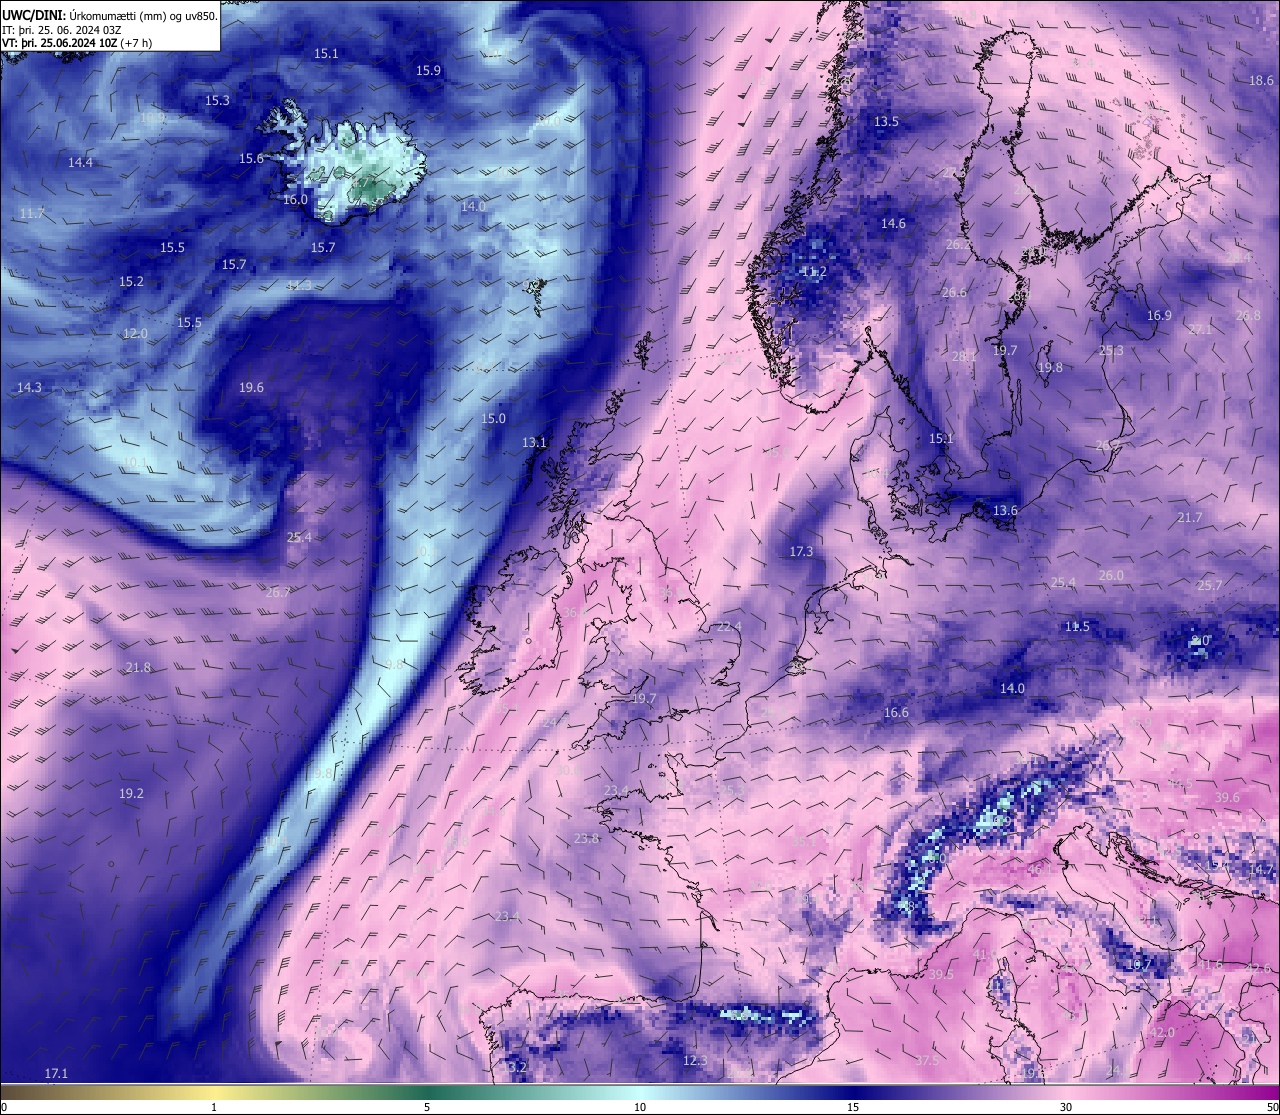Click the 16.9 value label
This screenshot has width=1280, height=1115.
point(1159,315)
